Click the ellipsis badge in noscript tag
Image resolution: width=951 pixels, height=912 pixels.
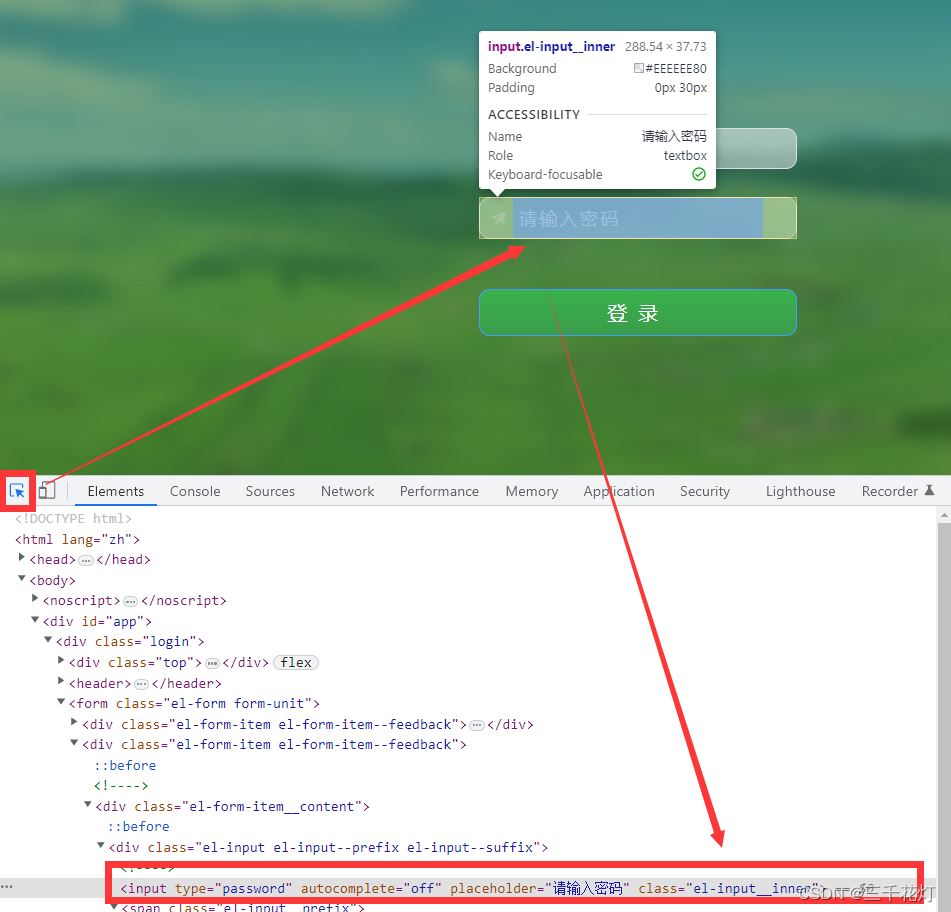[130, 601]
